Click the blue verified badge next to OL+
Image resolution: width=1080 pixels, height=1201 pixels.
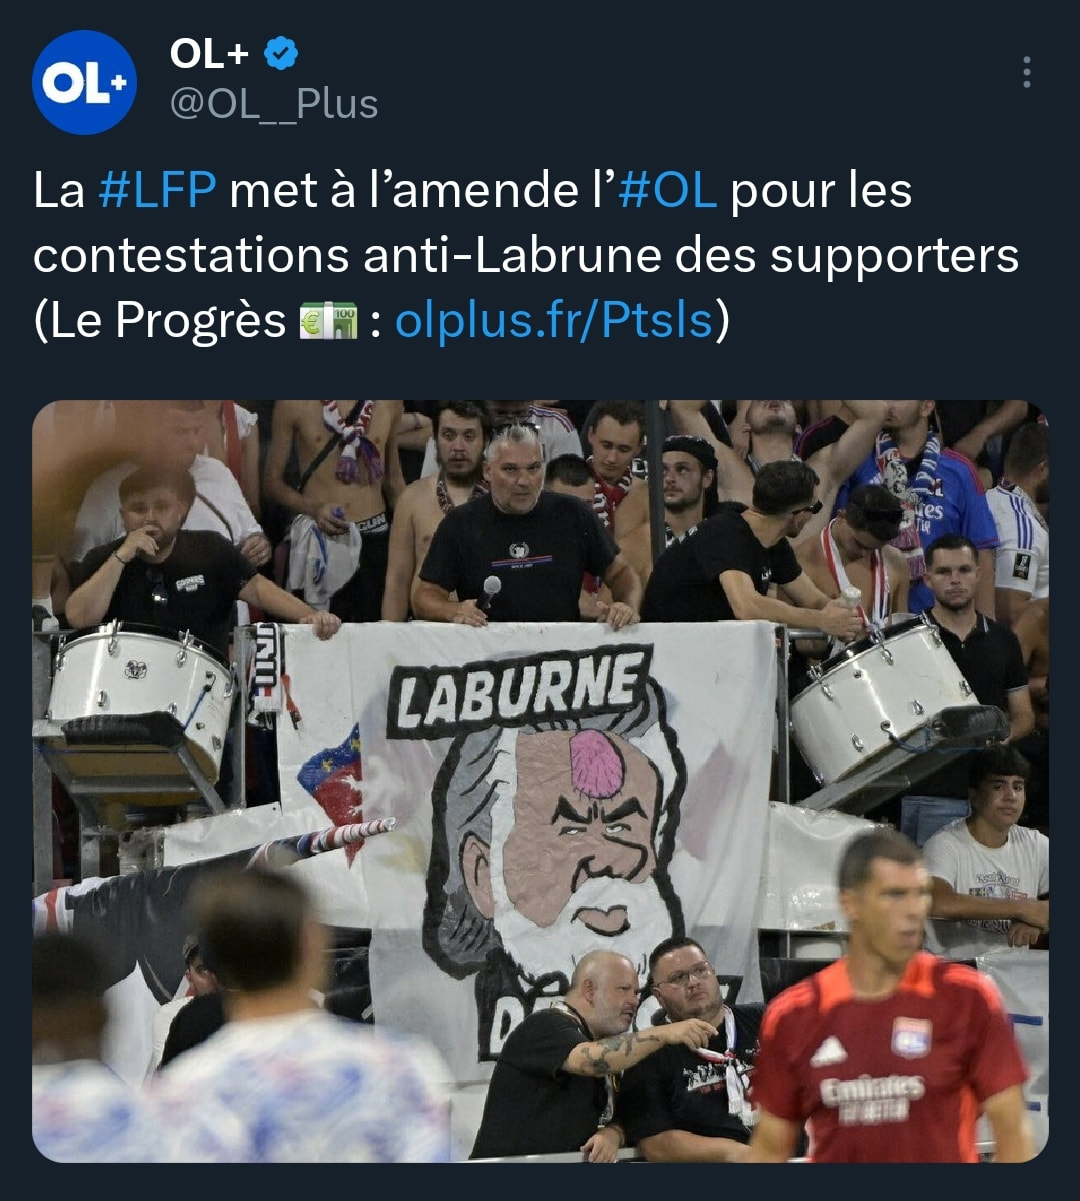click(x=281, y=54)
